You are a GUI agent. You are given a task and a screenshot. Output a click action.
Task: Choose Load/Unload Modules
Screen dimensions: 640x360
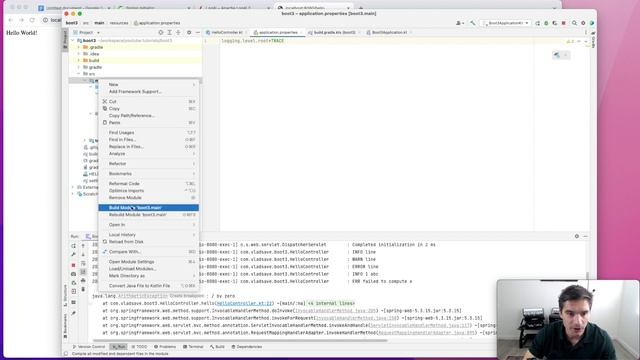click(x=149, y=269)
